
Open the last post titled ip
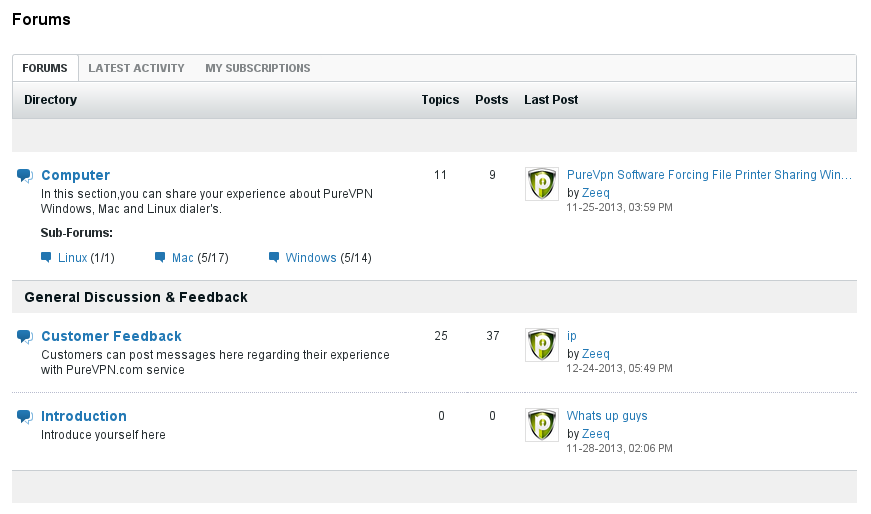(572, 336)
